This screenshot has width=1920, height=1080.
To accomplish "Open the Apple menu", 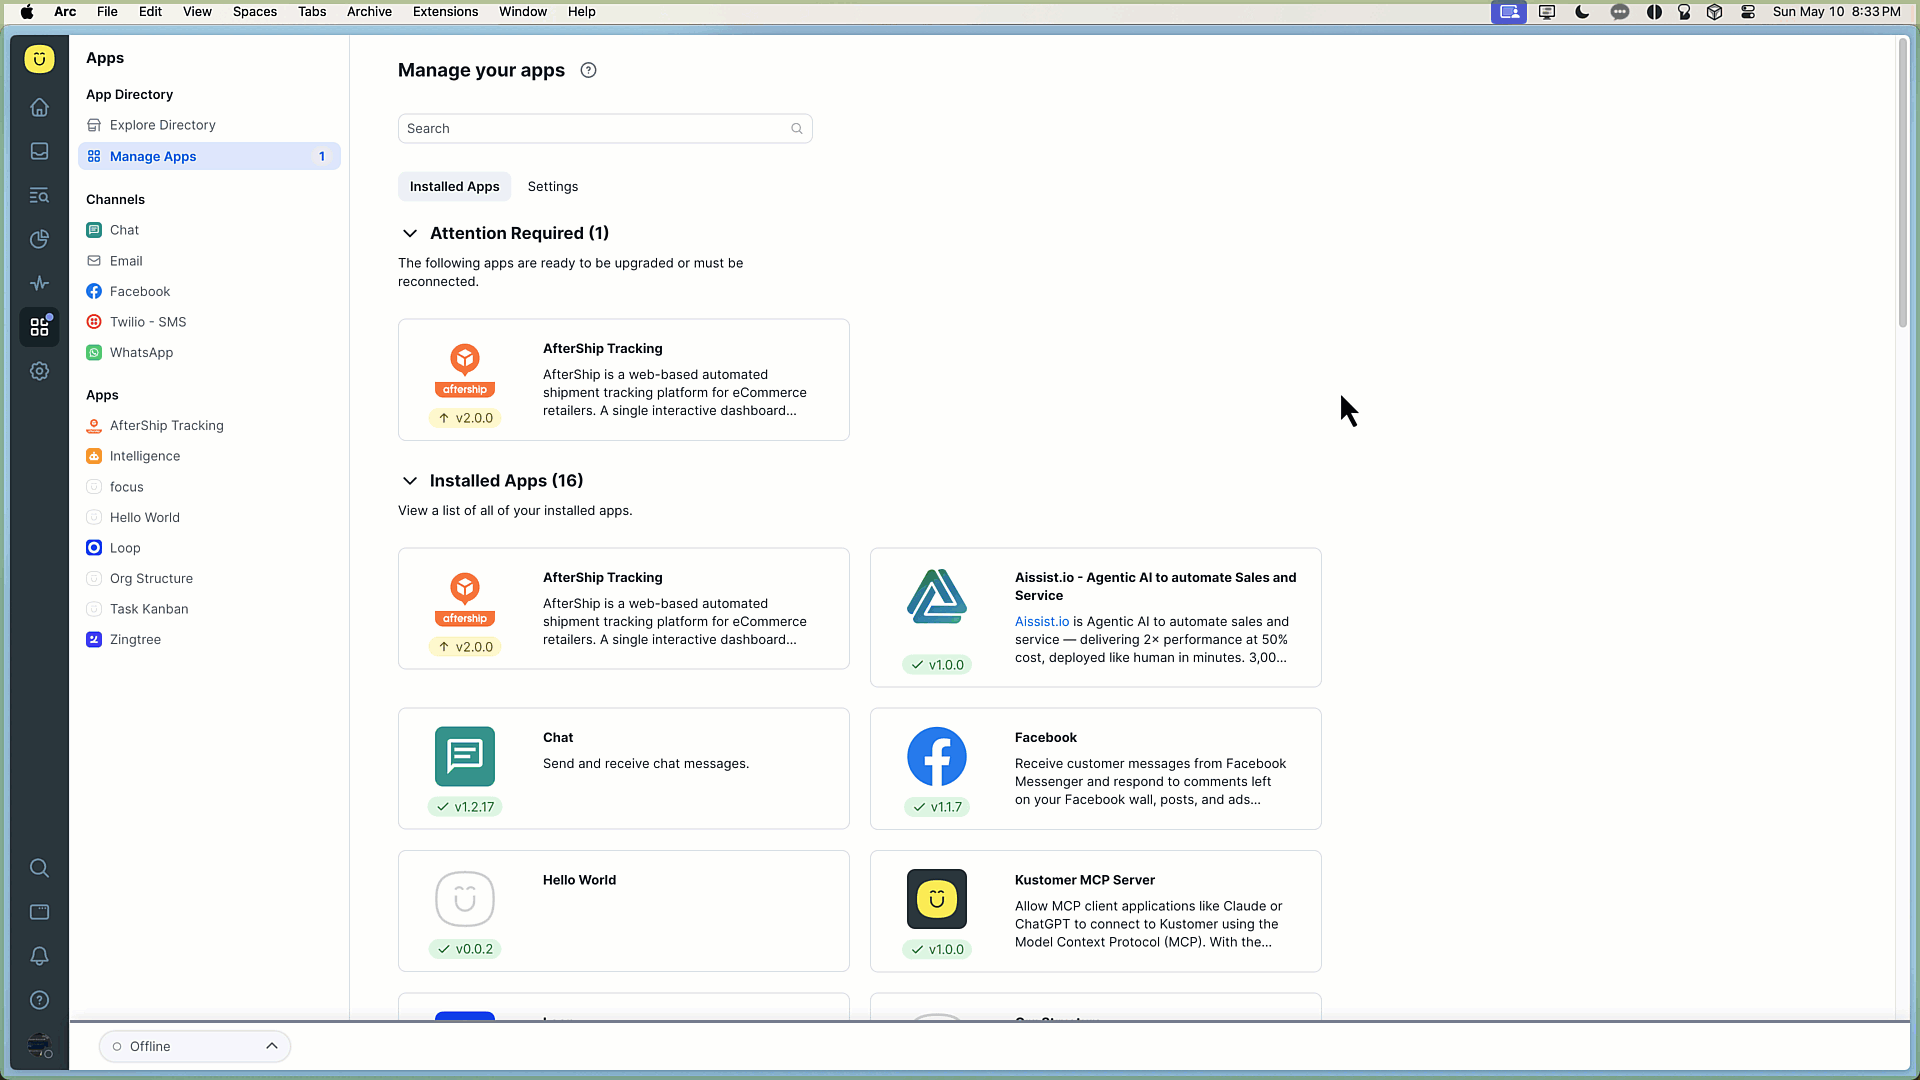I will pyautogui.click(x=27, y=12).
